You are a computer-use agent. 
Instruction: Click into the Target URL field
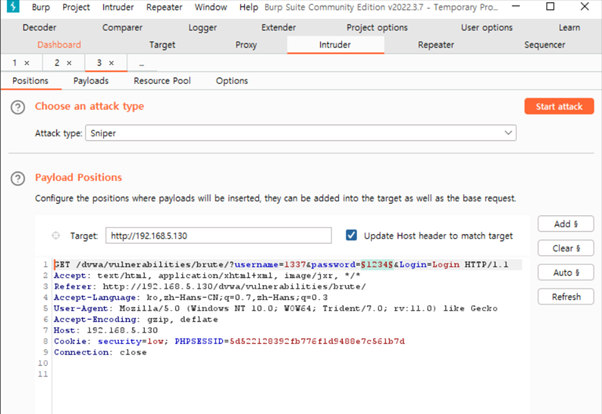point(218,235)
